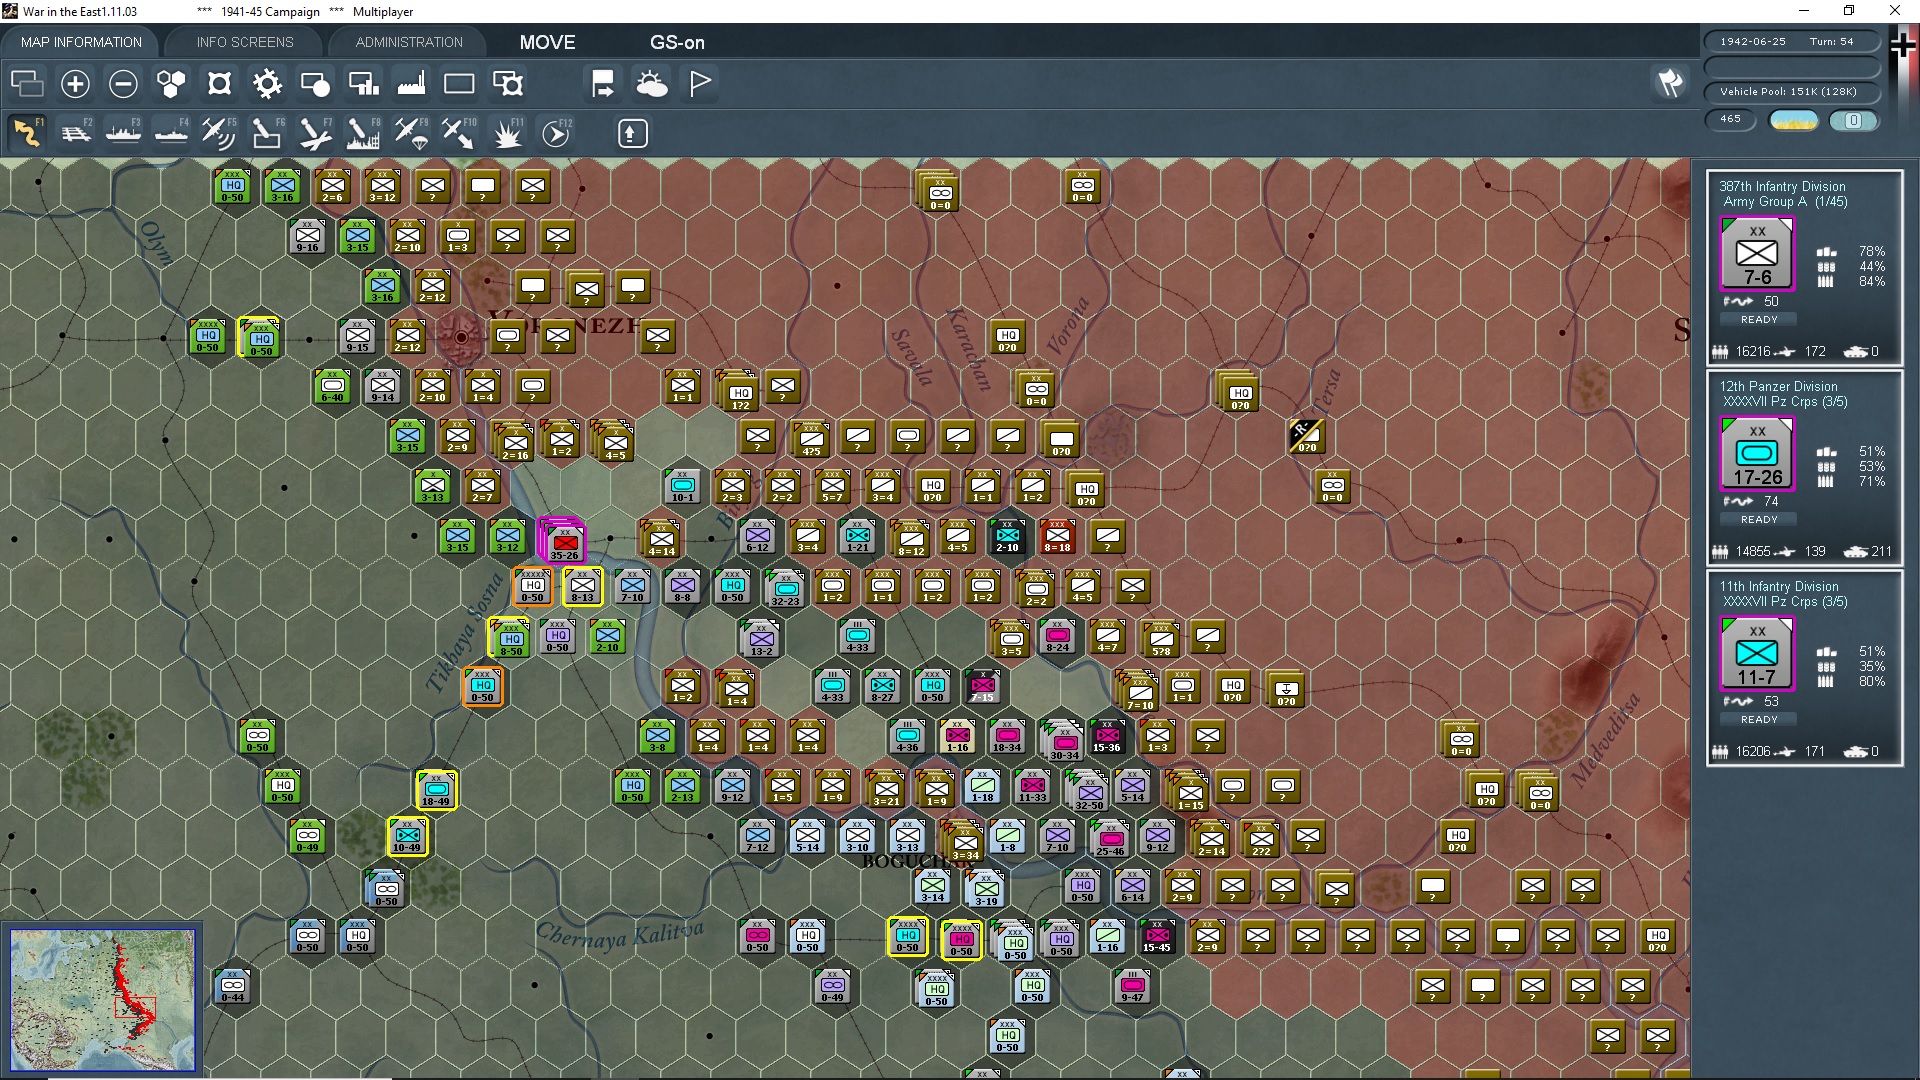The image size is (1920, 1080).
Task: Enable F5 air recon mode
Action: [219, 133]
